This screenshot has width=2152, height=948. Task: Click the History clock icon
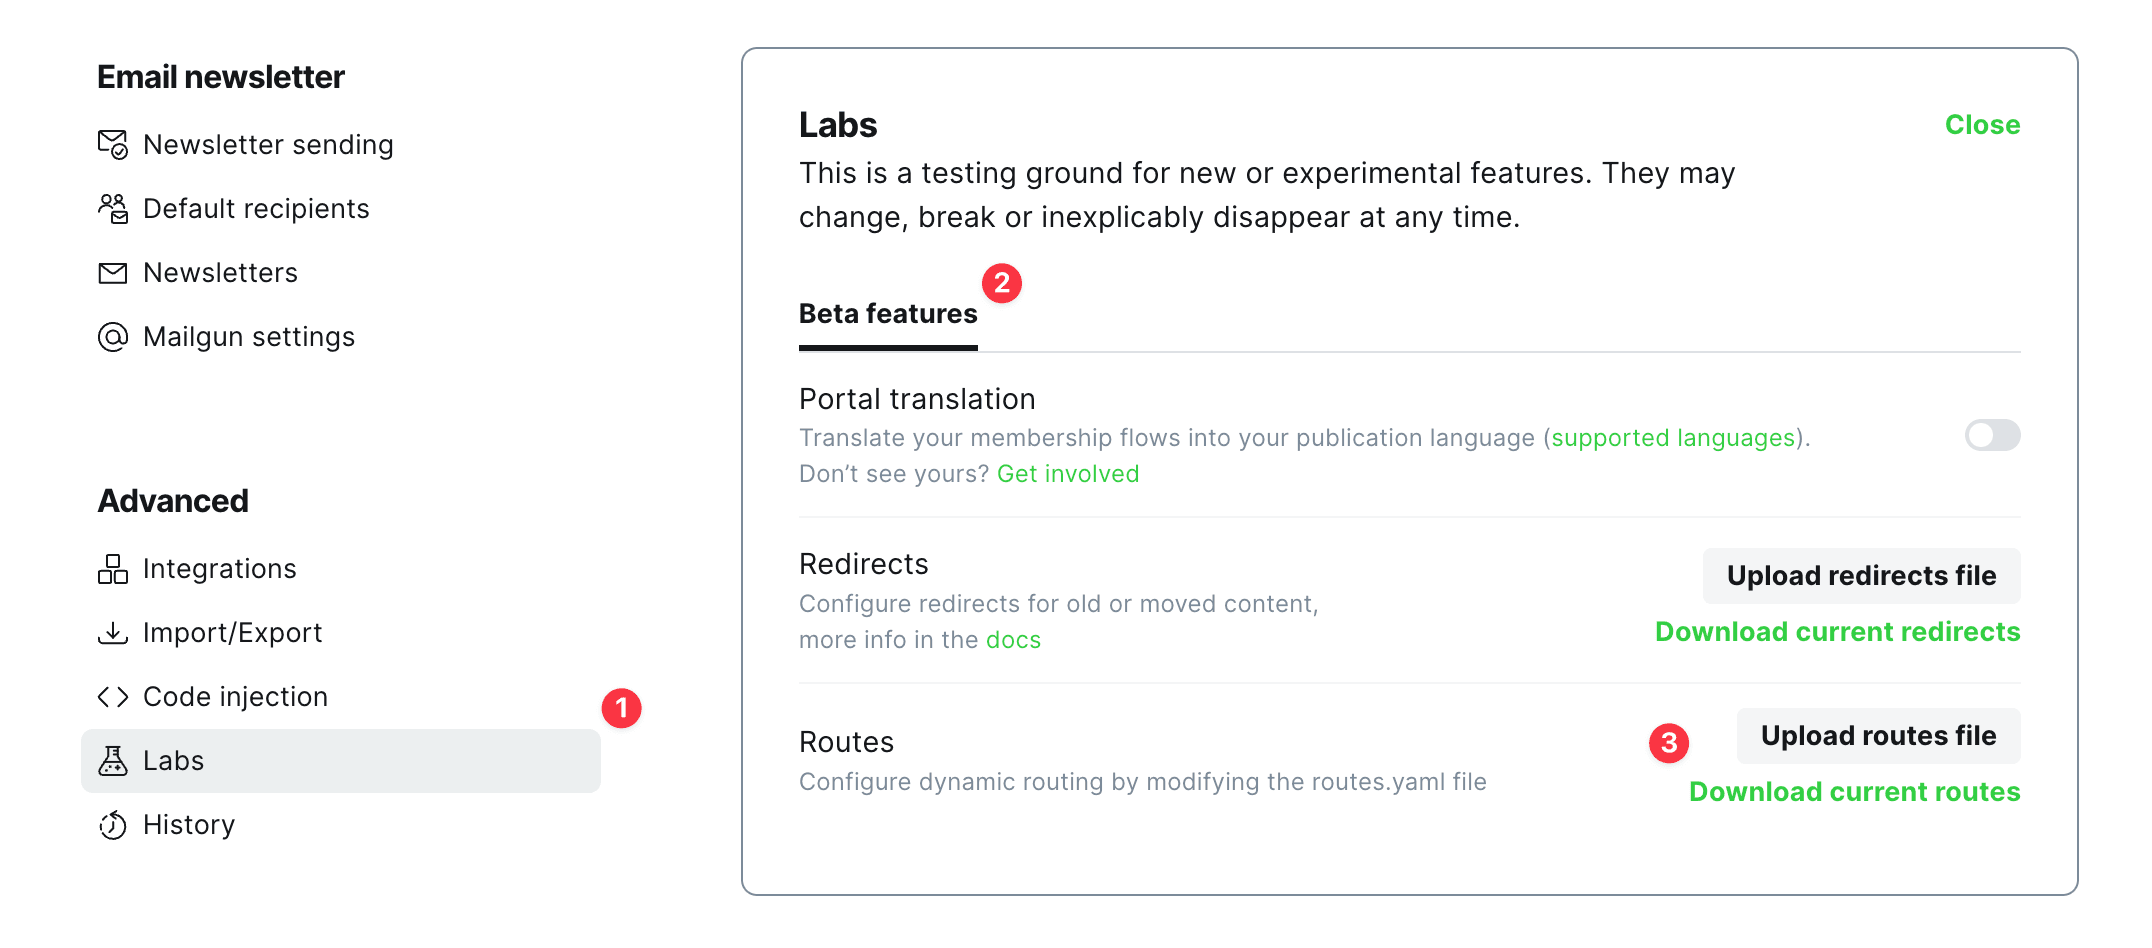click(x=113, y=825)
